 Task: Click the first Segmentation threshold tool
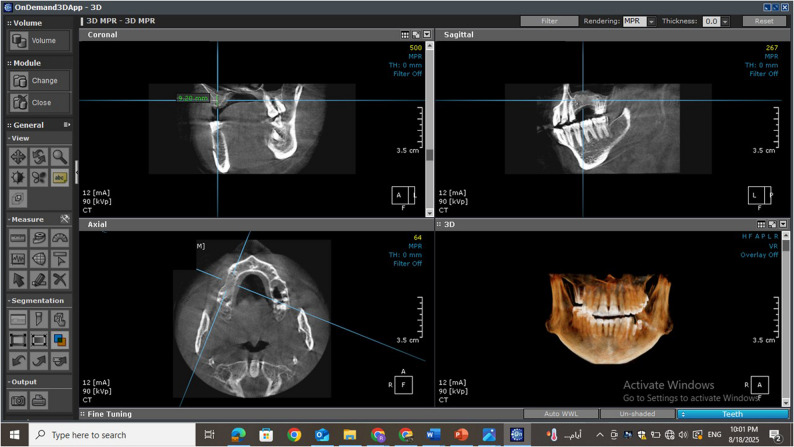[x=18, y=319]
